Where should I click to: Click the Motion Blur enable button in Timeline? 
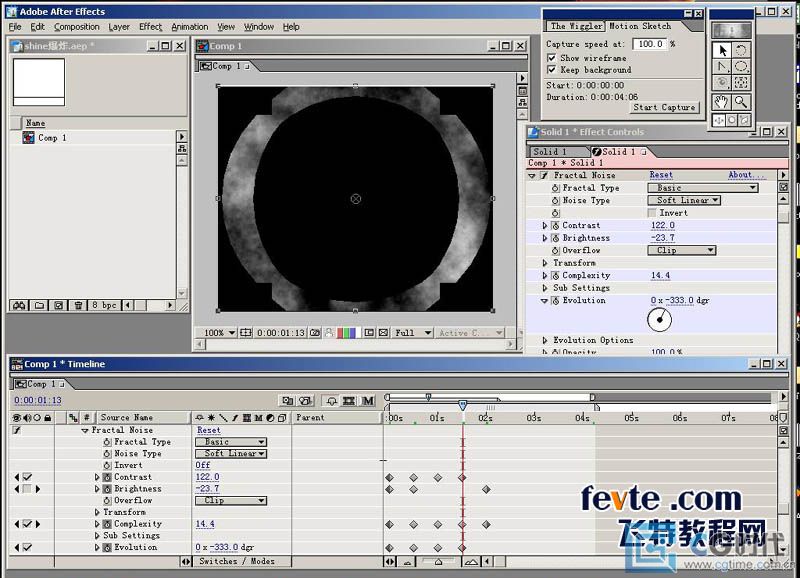(x=368, y=401)
